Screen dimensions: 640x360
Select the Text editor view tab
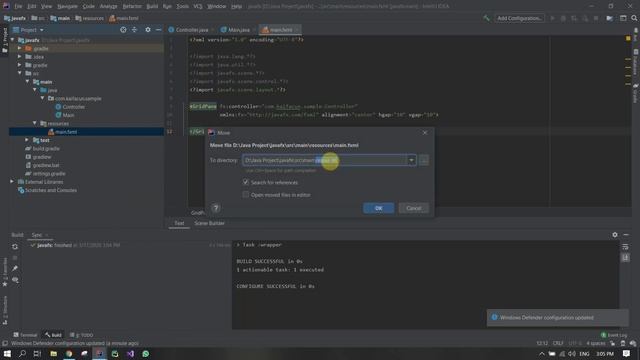pyautogui.click(x=179, y=223)
